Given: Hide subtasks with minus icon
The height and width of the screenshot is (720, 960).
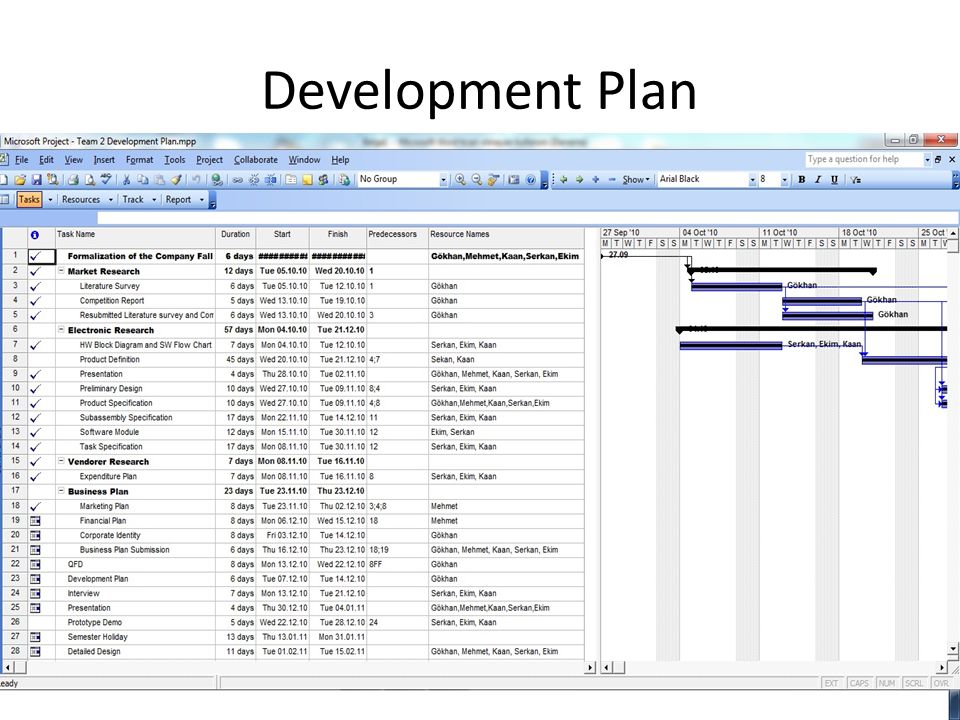Looking at the screenshot, I should coord(612,179).
